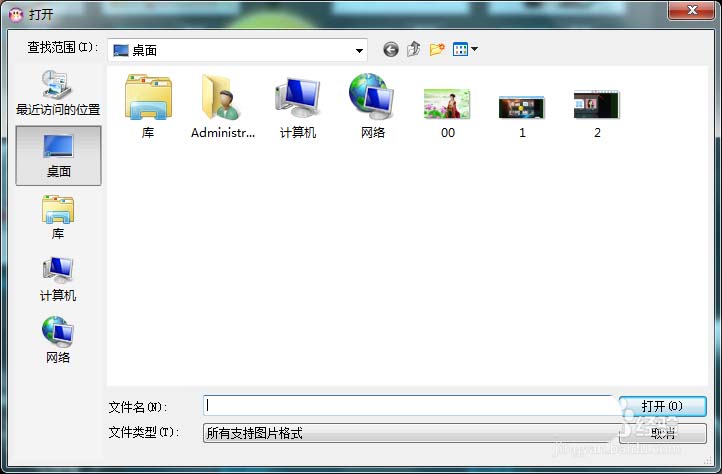
Task: Select image thumbnail named 2
Action: point(597,113)
